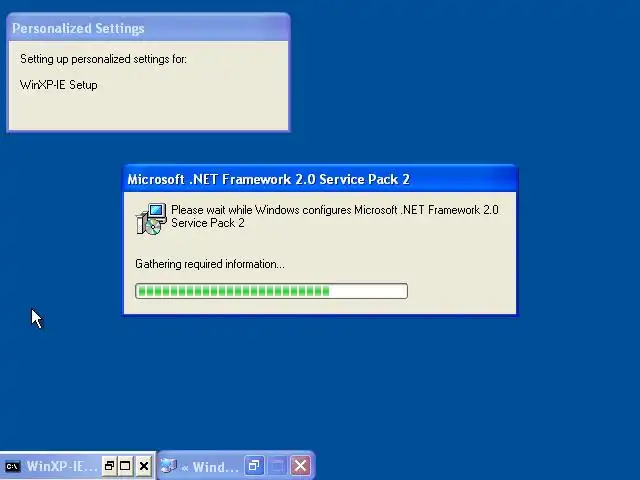Click the computer icon on minimized Wind... window
Image resolution: width=640 pixels, height=480 pixels.
tap(168, 465)
